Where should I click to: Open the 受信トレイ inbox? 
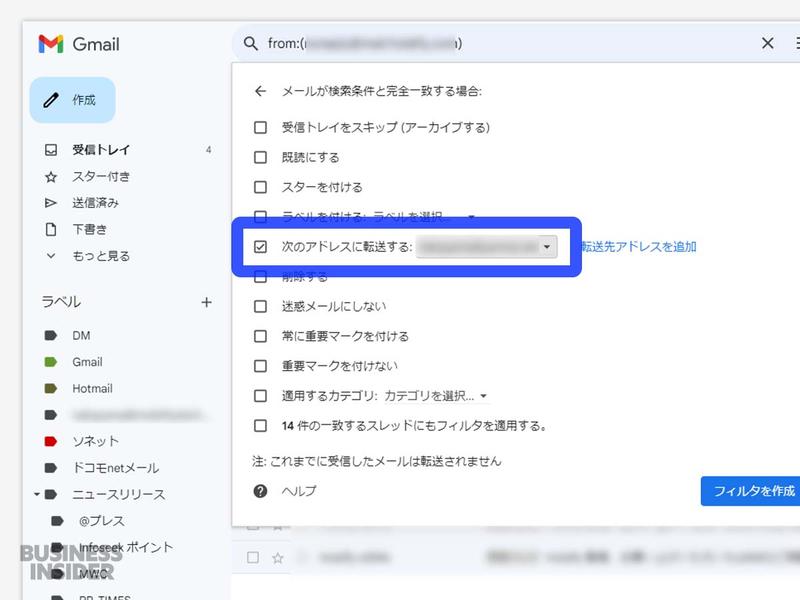[101, 150]
